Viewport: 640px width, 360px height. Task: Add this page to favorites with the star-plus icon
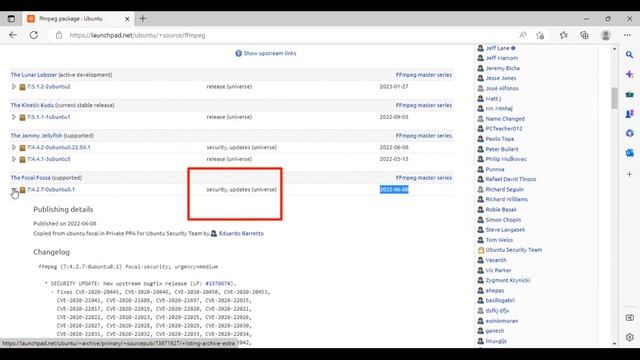click(x=540, y=35)
